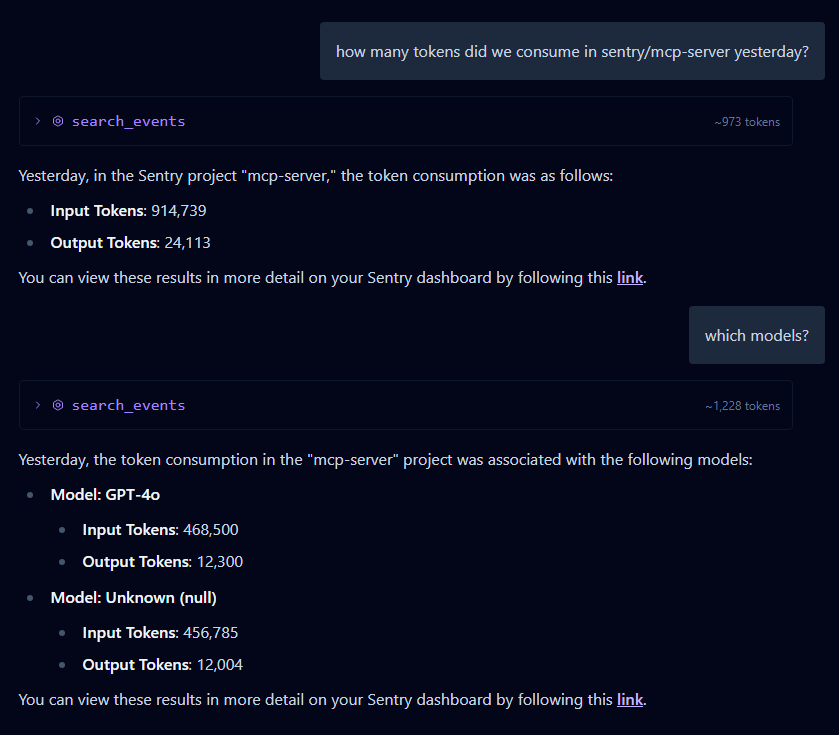Expand the first search_events chevron (~973 tokens)

[37, 121]
